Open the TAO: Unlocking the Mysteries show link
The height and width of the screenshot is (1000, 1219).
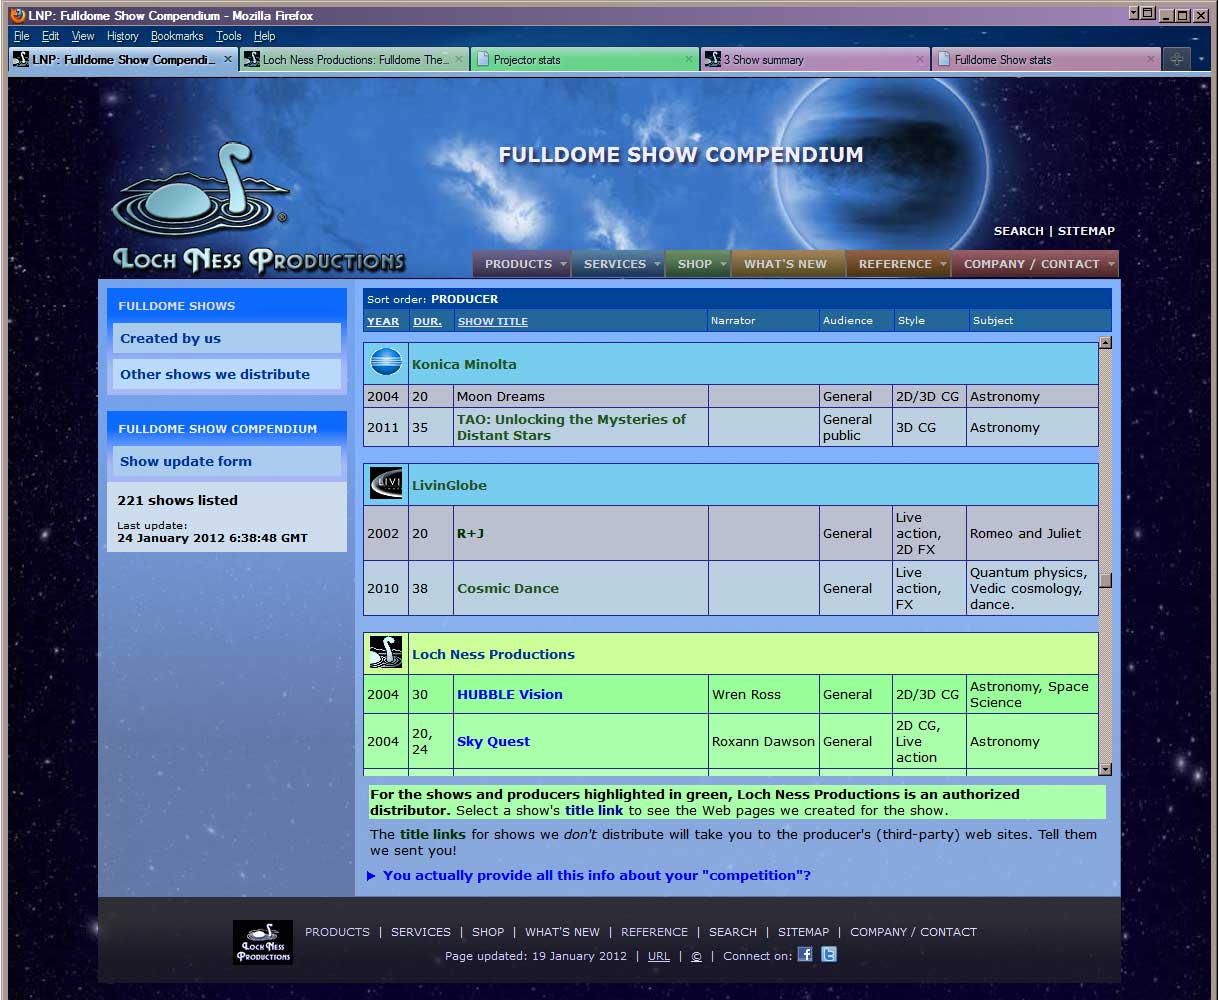[x=571, y=427]
